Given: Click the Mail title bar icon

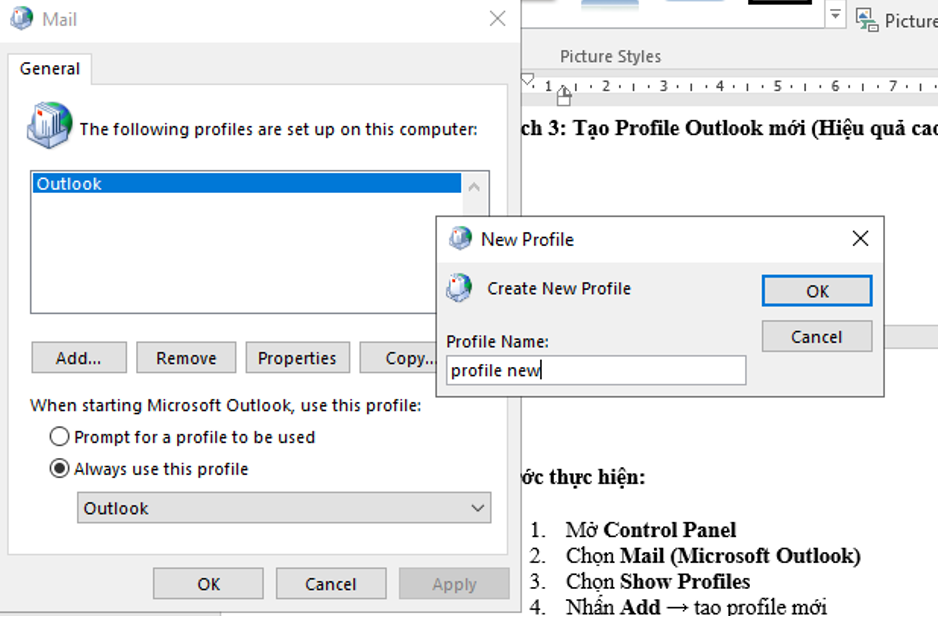Looking at the screenshot, I should 22,19.
